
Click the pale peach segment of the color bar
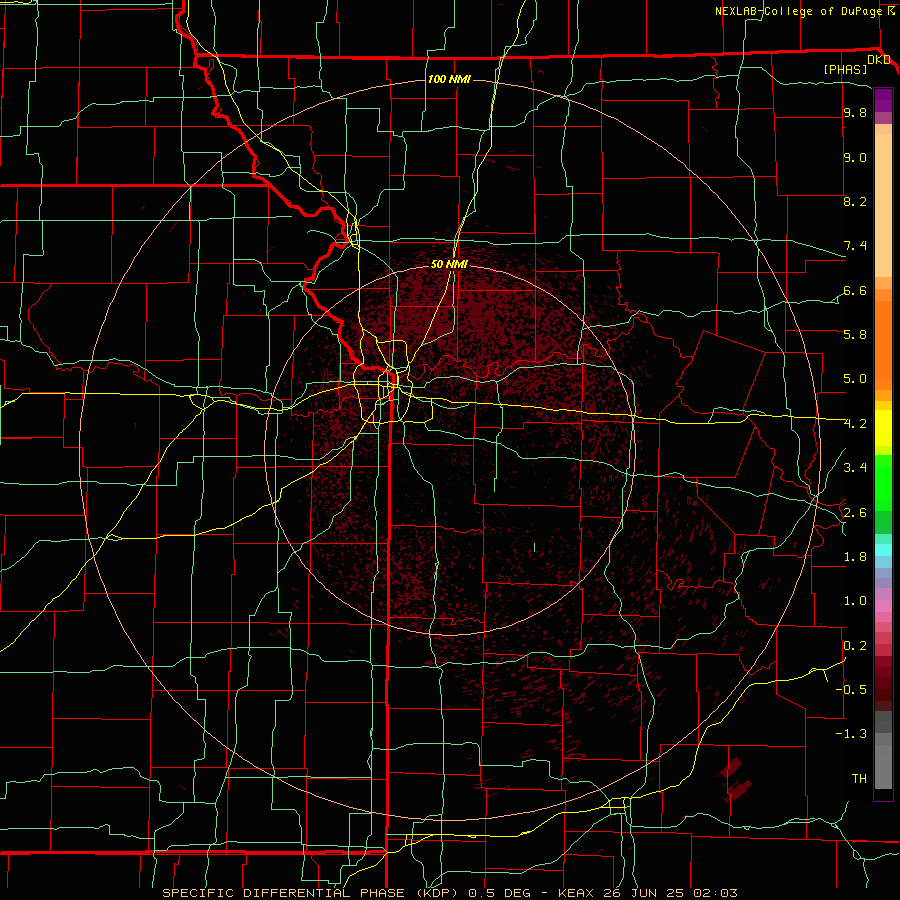pyautogui.click(x=883, y=205)
